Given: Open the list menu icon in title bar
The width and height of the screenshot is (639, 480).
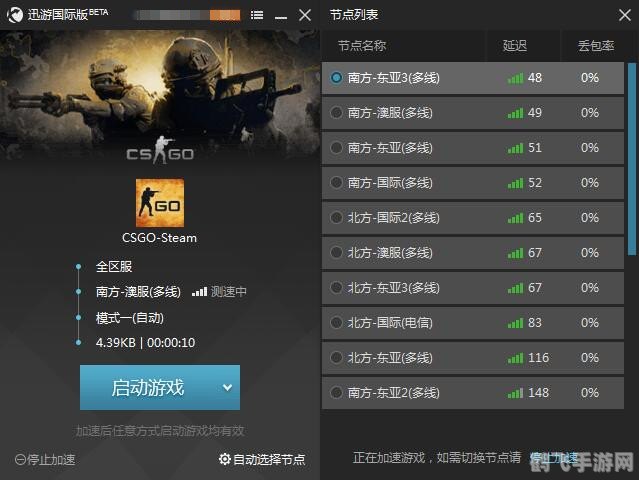Looking at the screenshot, I should coord(257,15).
